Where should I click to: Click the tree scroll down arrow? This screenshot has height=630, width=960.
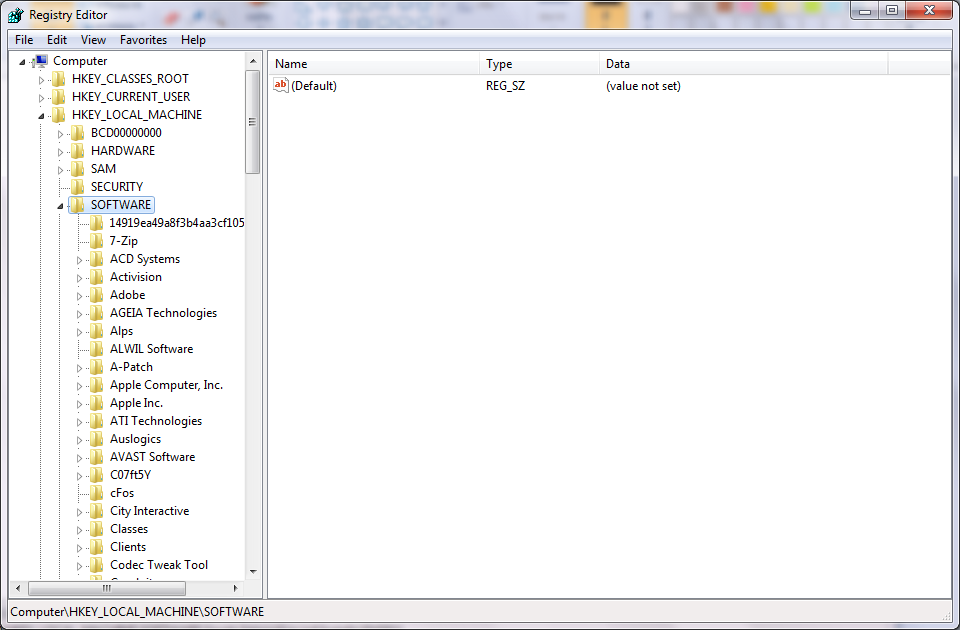point(253,572)
